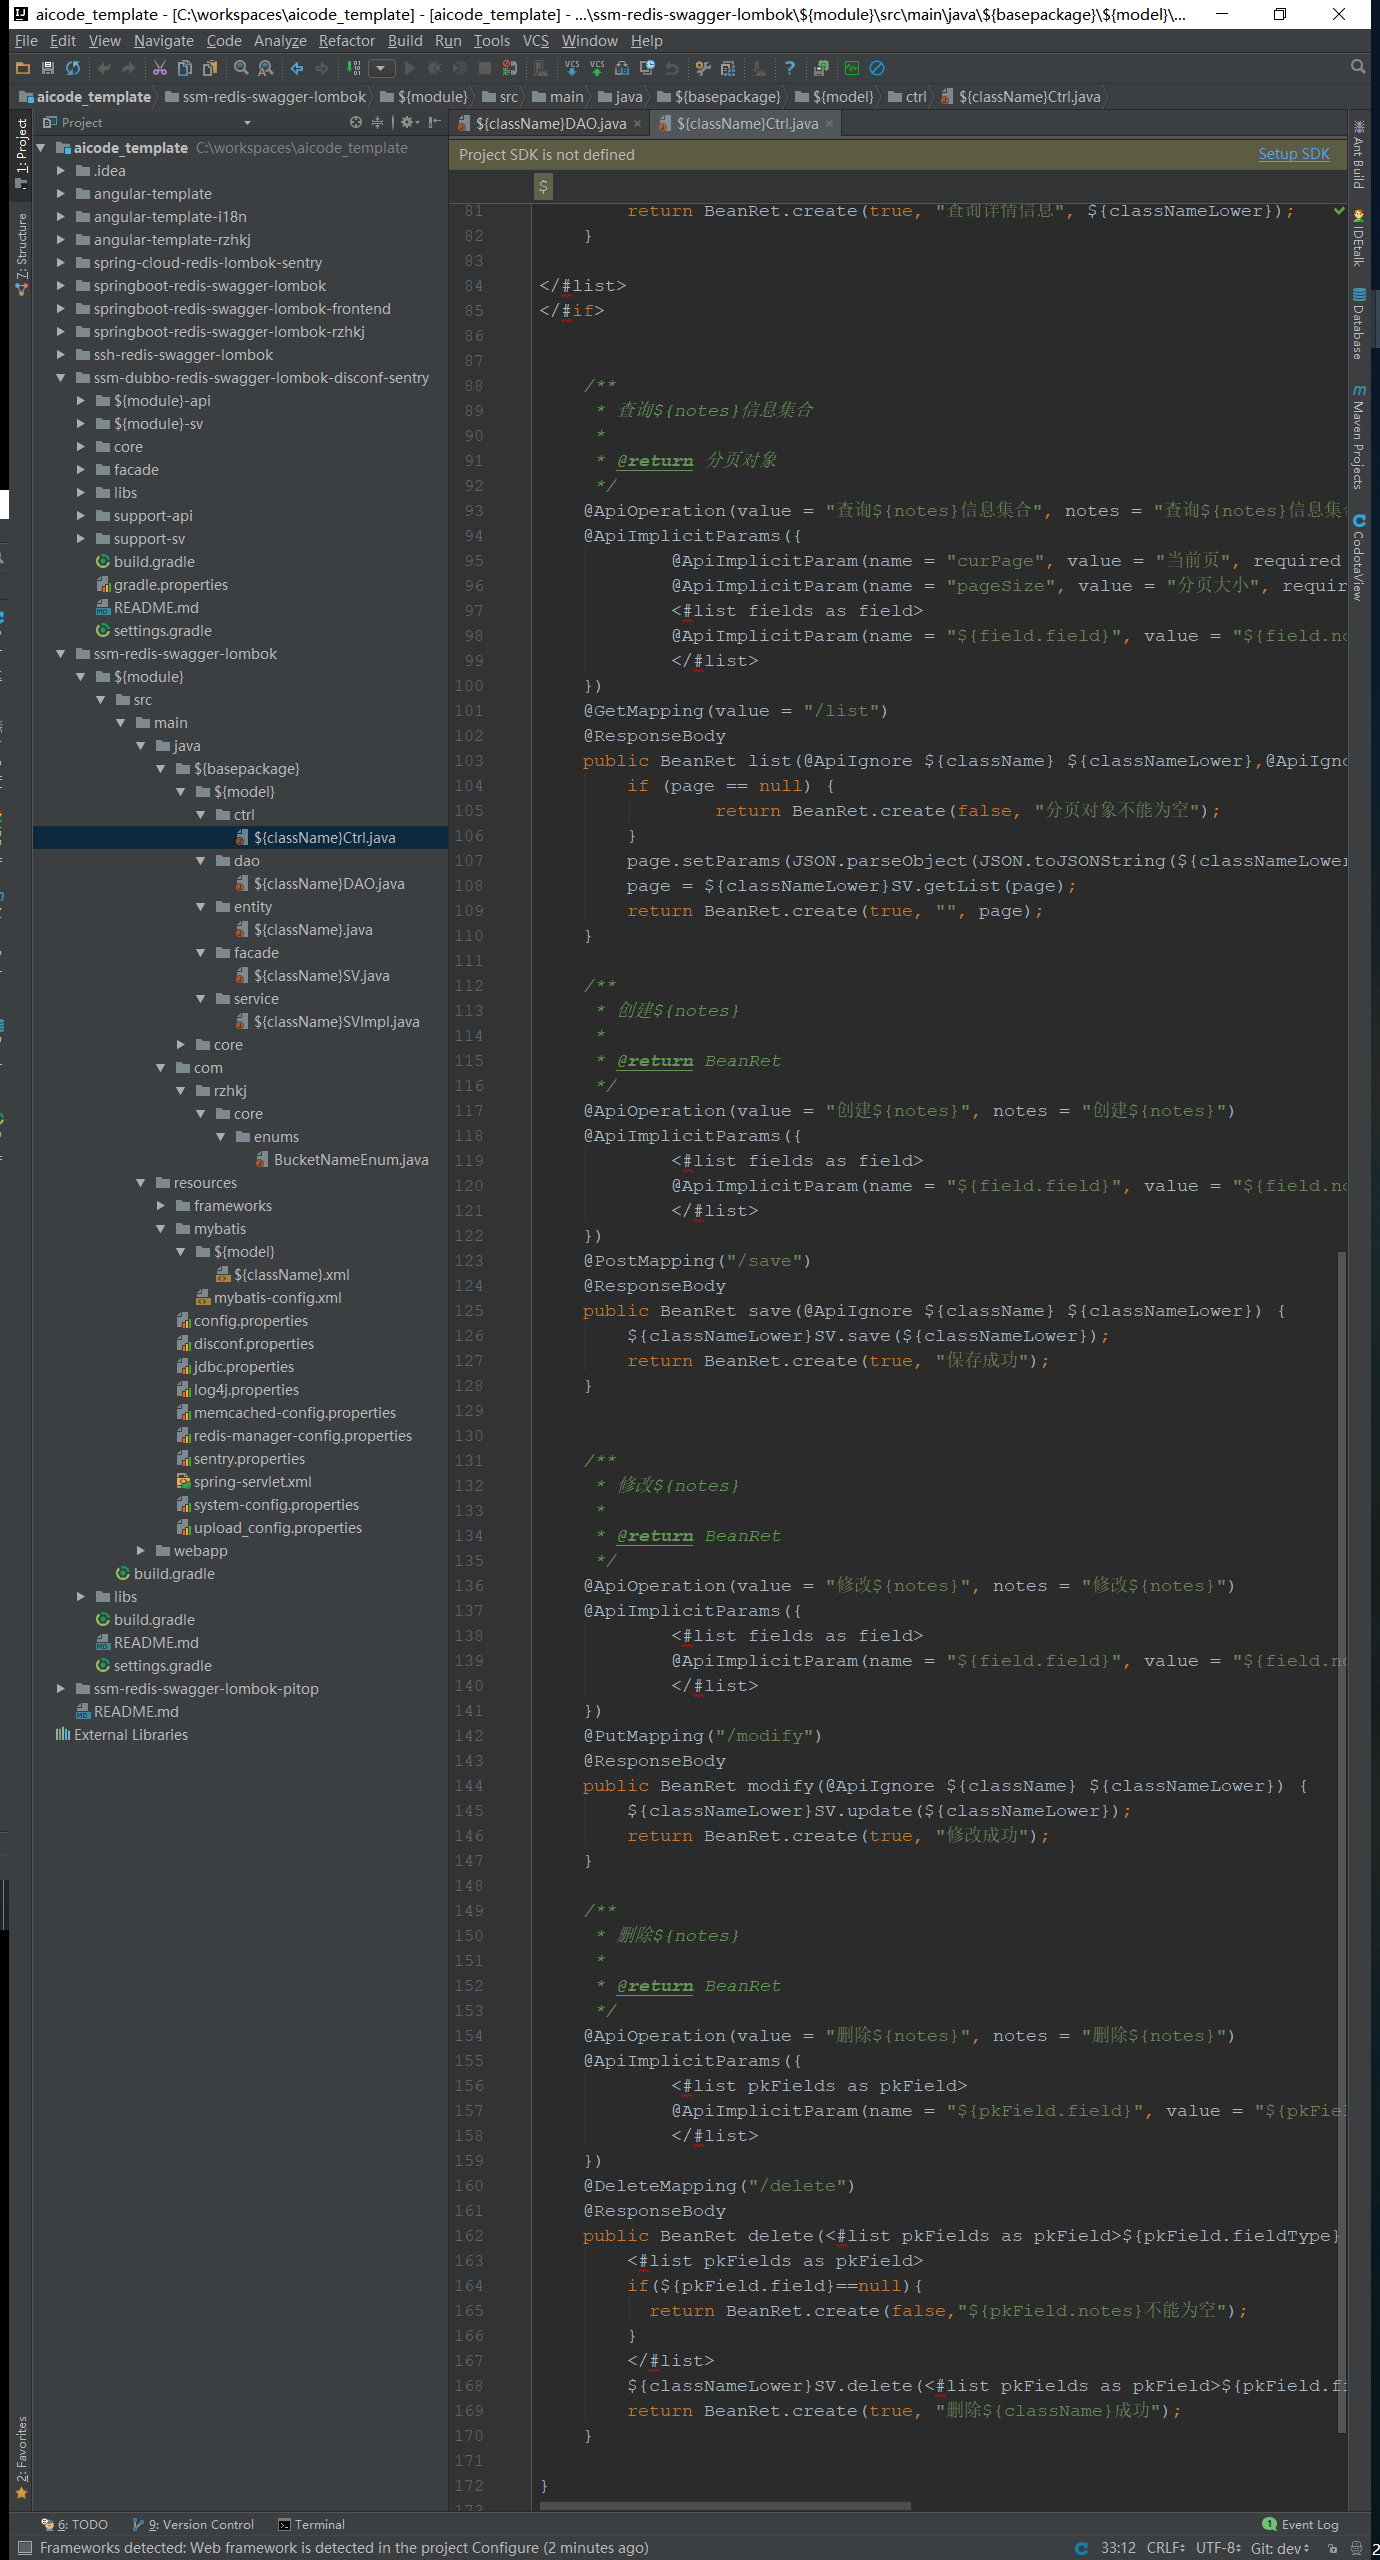Toggle the Database tool window
The width and height of the screenshot is (1380, 2560).
coord(1358,324)
